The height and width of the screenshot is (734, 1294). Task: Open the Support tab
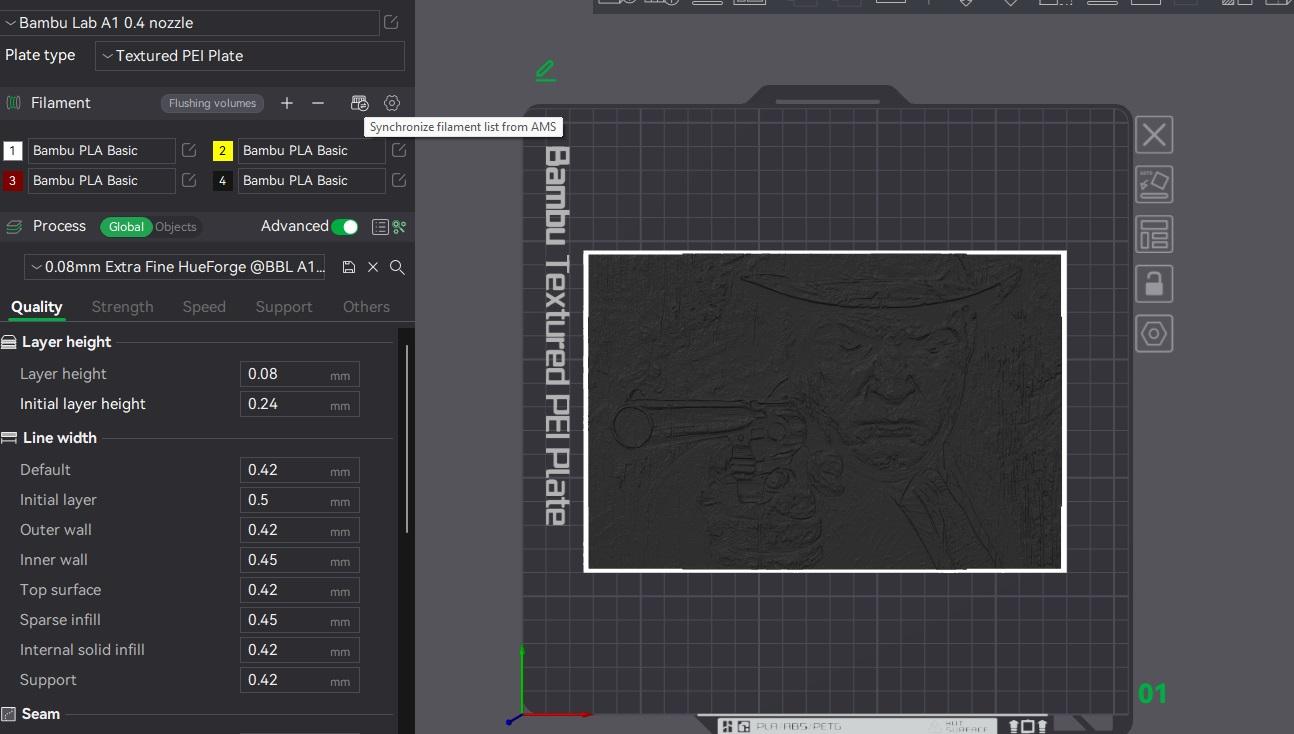[284, 307]
